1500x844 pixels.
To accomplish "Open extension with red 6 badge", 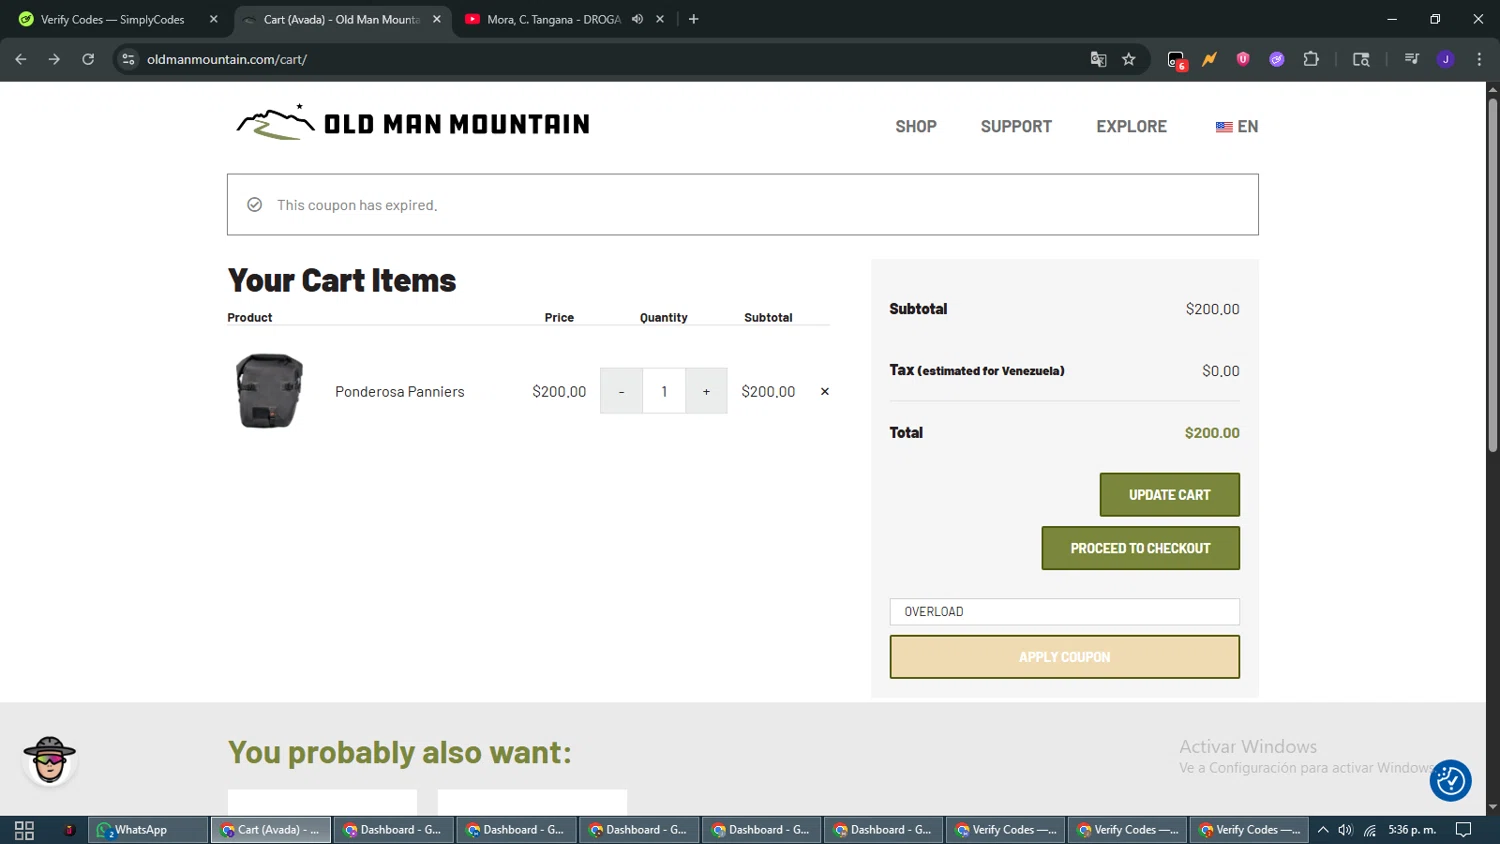I will pyautogui.click(x=1177, y=60).
